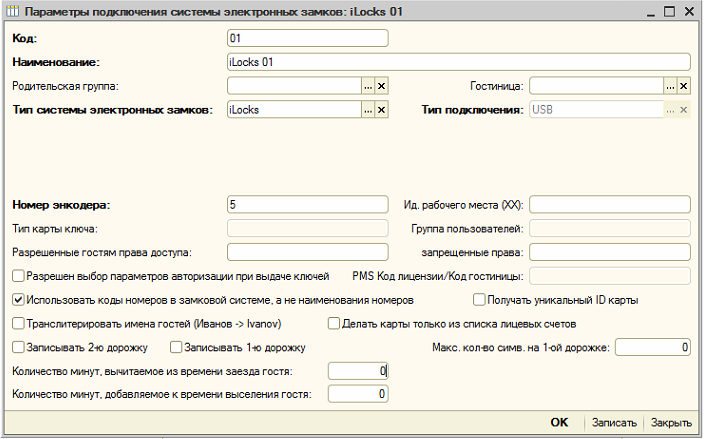Focus the запрещенные права field
This screenshot has width=704, height=439.
[610, 252]
